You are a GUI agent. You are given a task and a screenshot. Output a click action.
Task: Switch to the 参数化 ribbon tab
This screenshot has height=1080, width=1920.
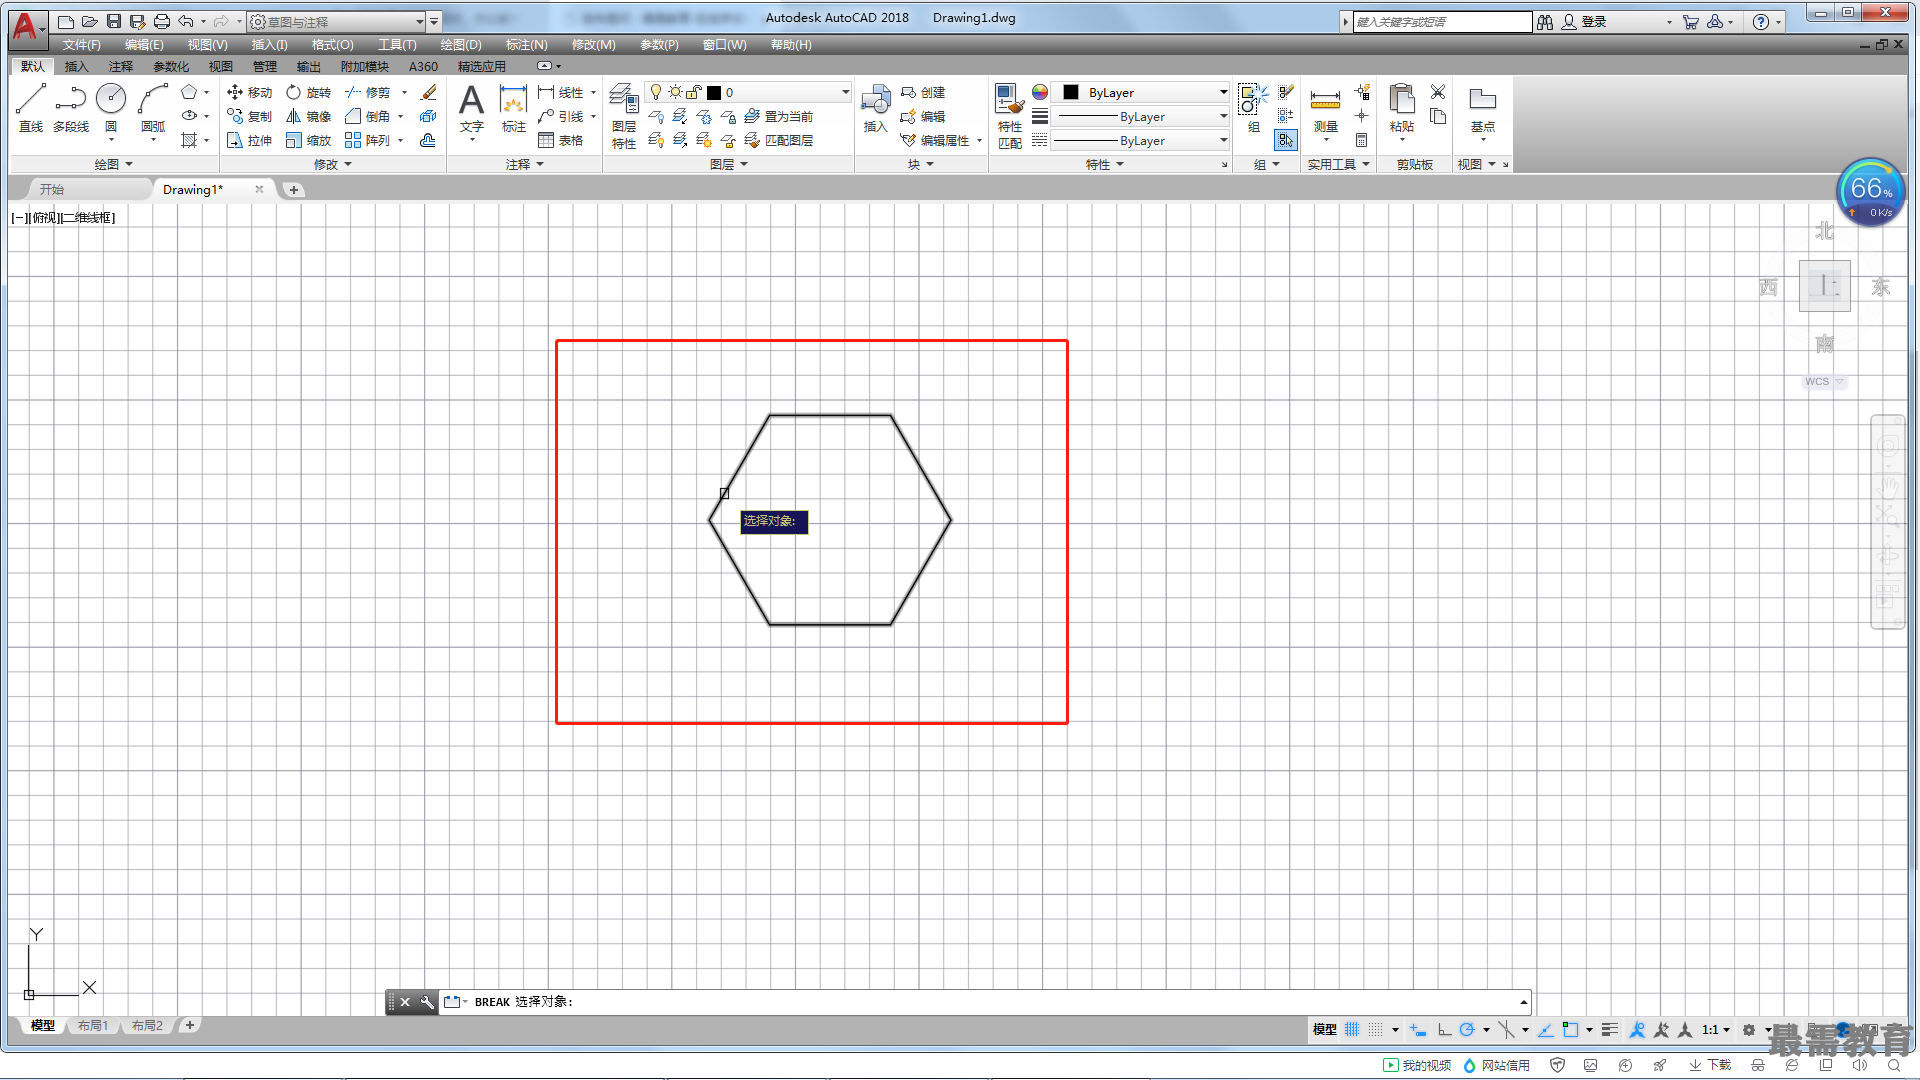click(171, 66)
